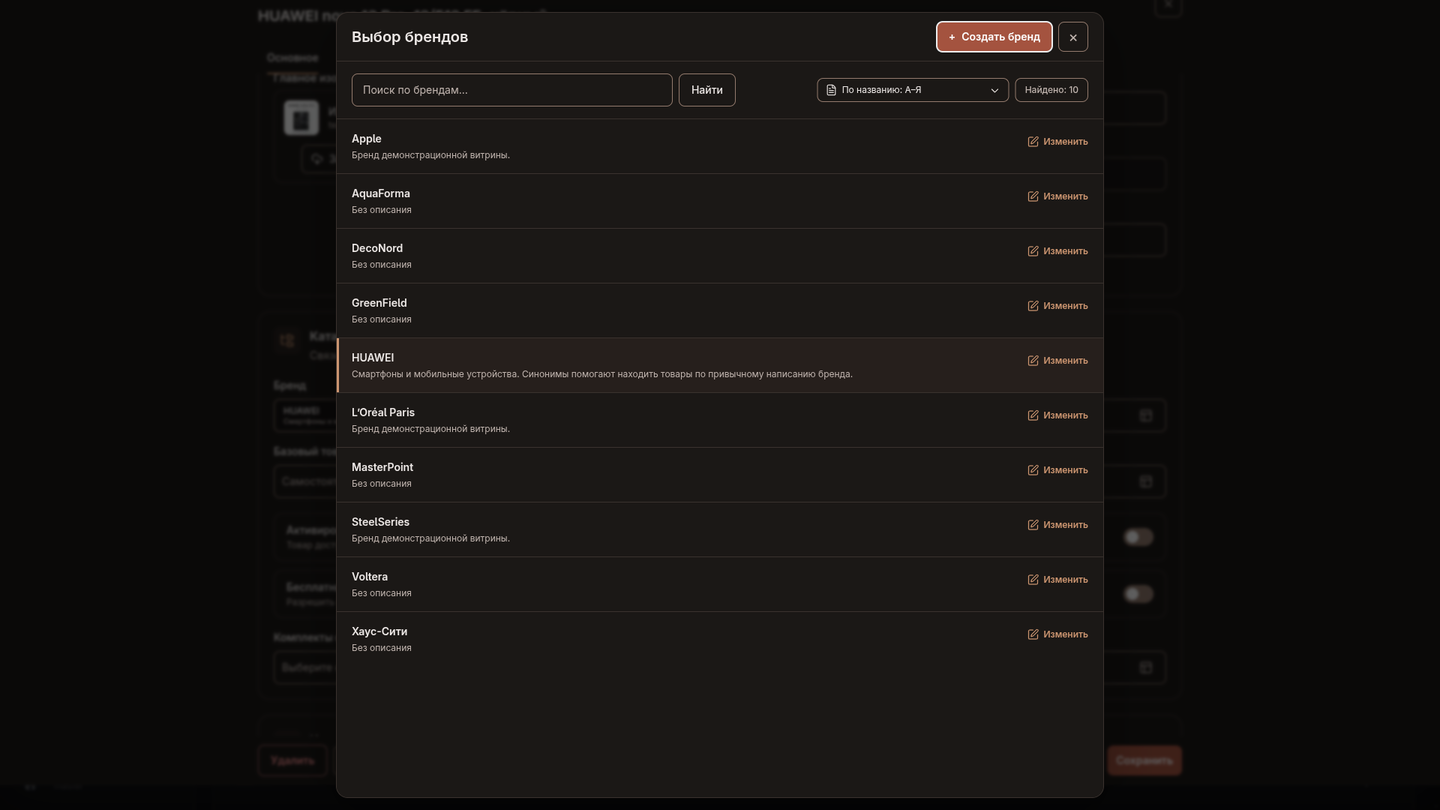
Task: Pick the GreenField brand name
Action: pyautogui.click(x=379, y=303)
